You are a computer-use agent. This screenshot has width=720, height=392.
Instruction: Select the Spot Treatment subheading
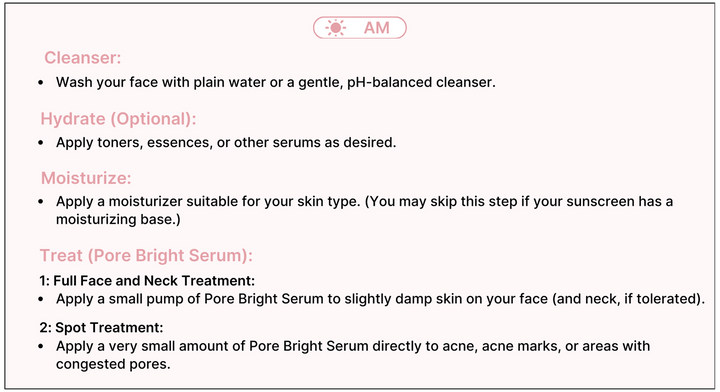101,327
